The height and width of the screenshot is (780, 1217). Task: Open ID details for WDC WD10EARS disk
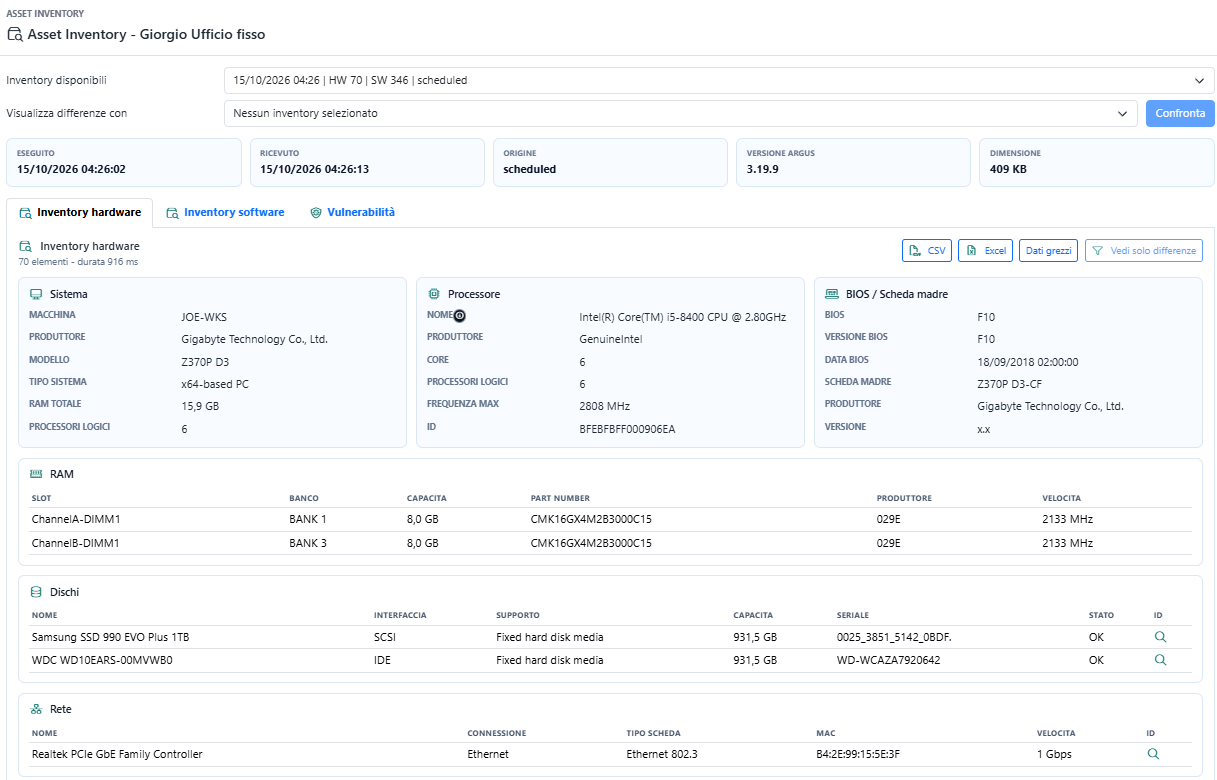(1160, 660)
